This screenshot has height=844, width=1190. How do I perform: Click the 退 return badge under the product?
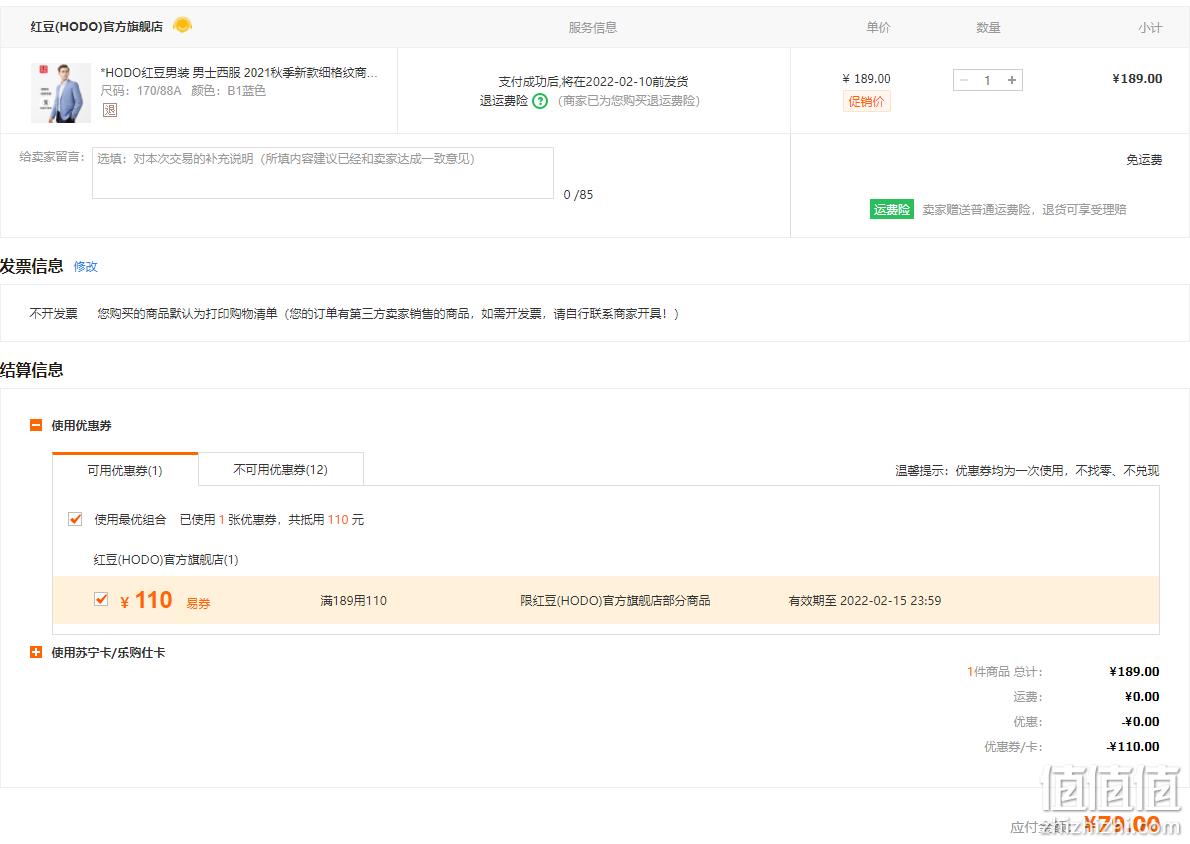point(110,110)
